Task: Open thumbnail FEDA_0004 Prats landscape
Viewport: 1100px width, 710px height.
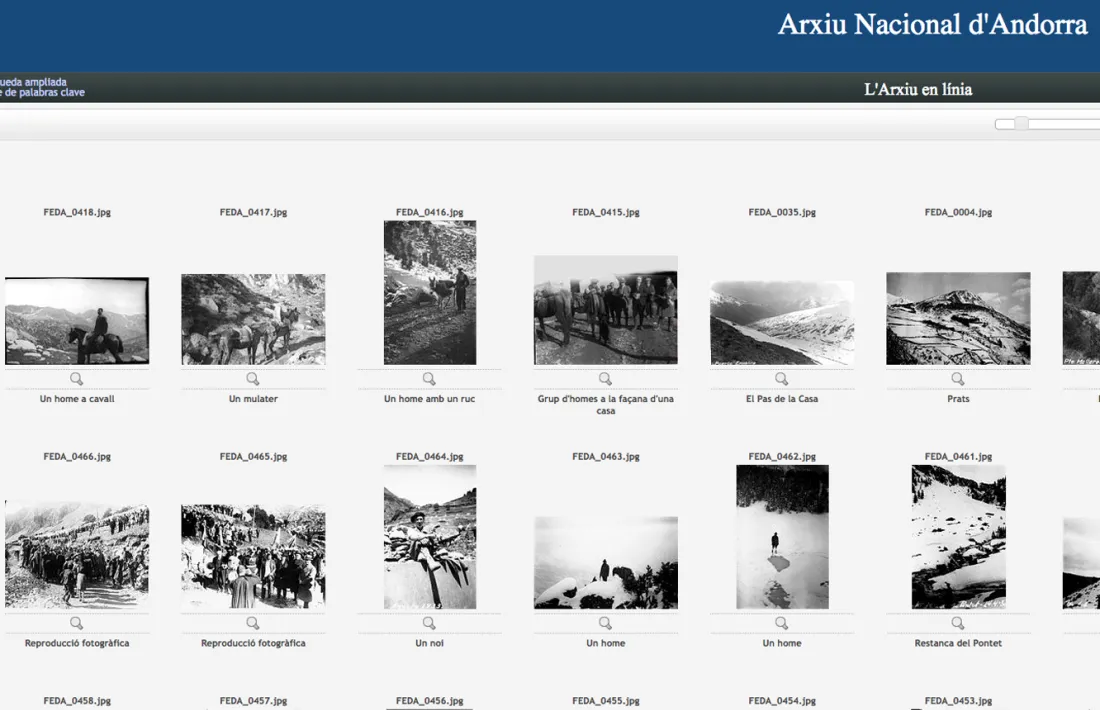Action: click(958, 319)
